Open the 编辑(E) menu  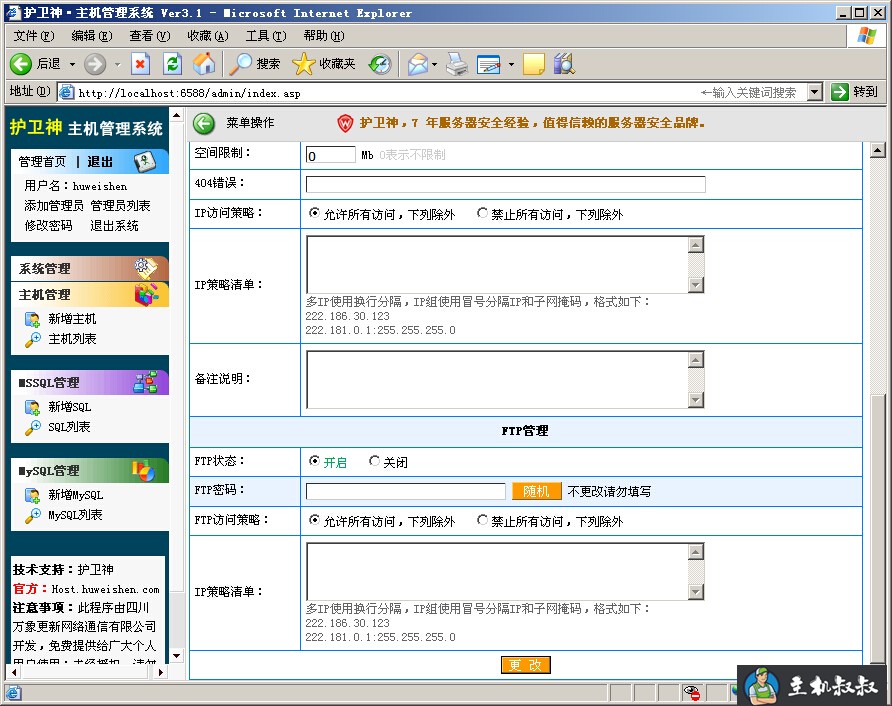(92, 36)
